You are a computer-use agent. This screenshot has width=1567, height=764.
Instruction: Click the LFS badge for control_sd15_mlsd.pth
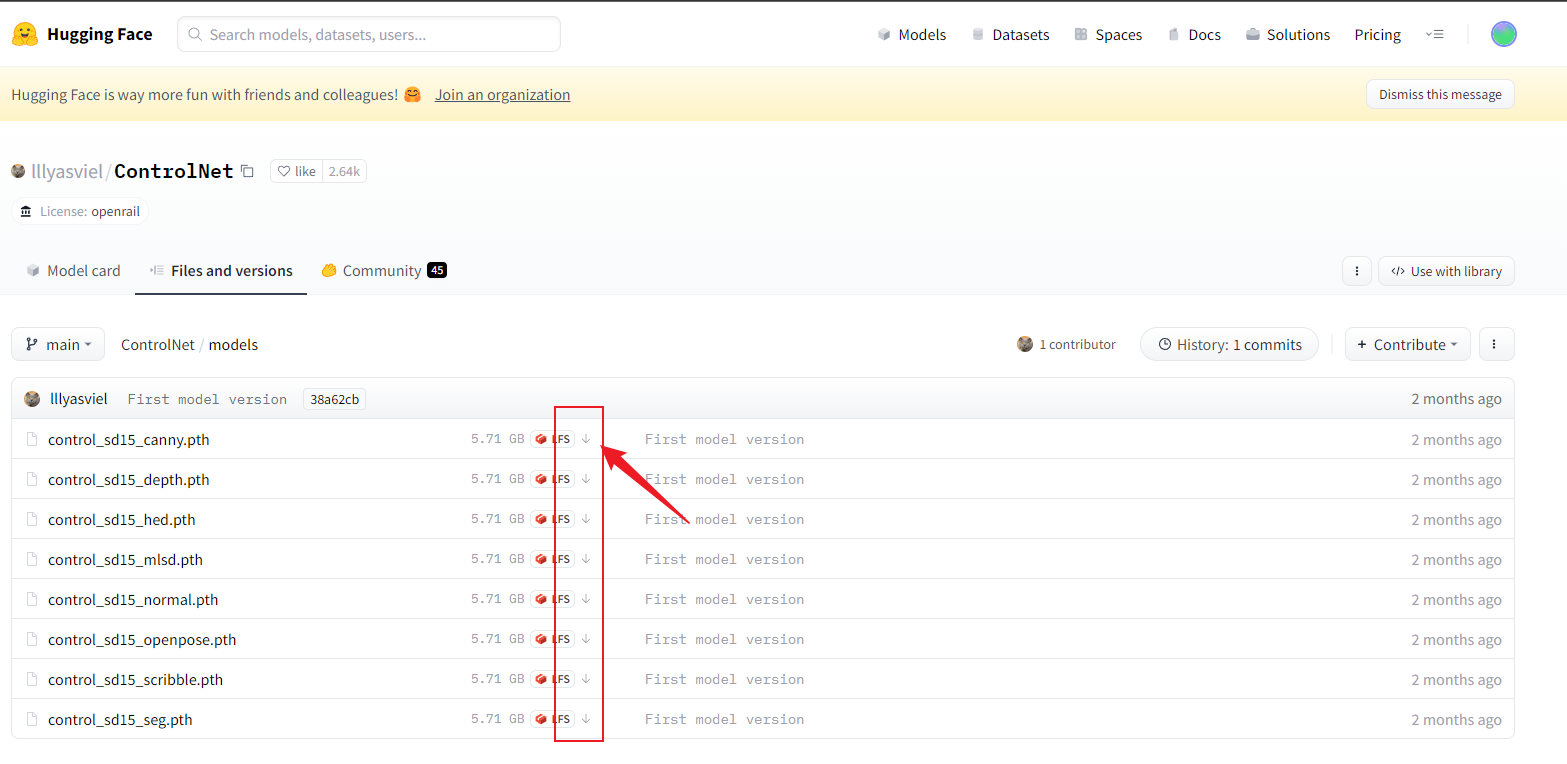coord(553,559)
